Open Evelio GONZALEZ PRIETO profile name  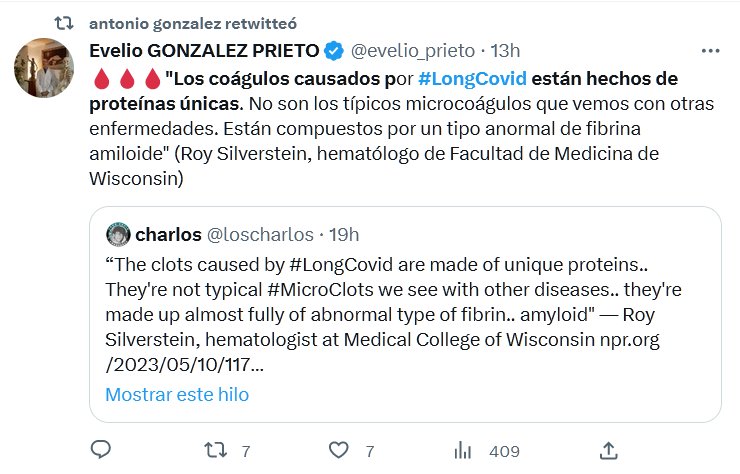pyautogui.click(x=203, y=50)
